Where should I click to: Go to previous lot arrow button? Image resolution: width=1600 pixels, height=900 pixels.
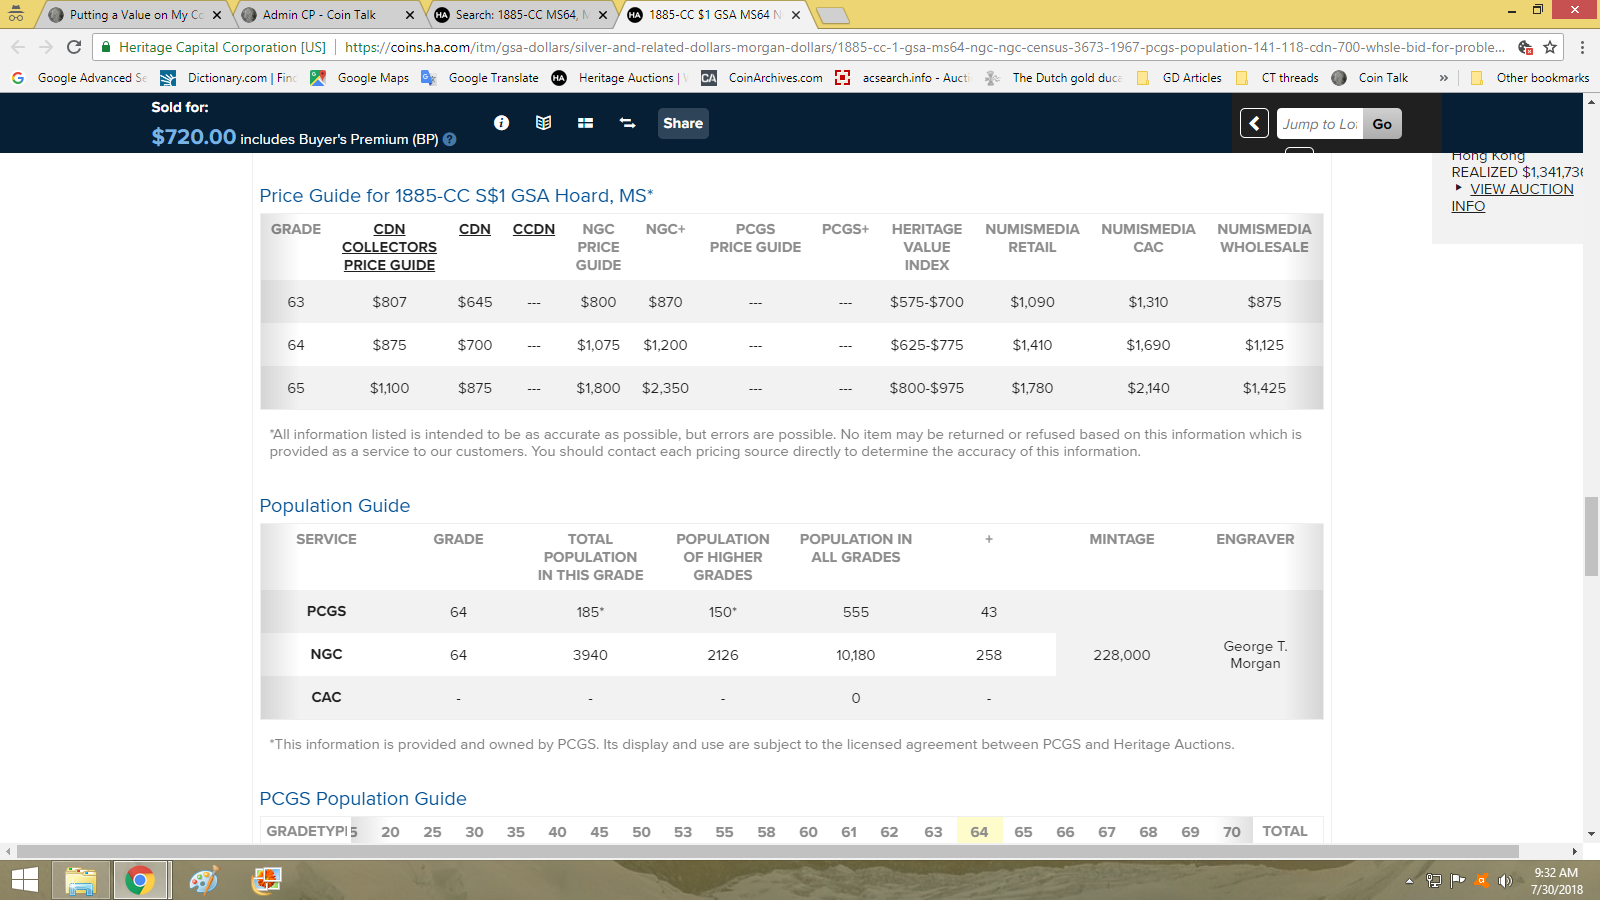pyautogui.click(x=1254, y=123)
